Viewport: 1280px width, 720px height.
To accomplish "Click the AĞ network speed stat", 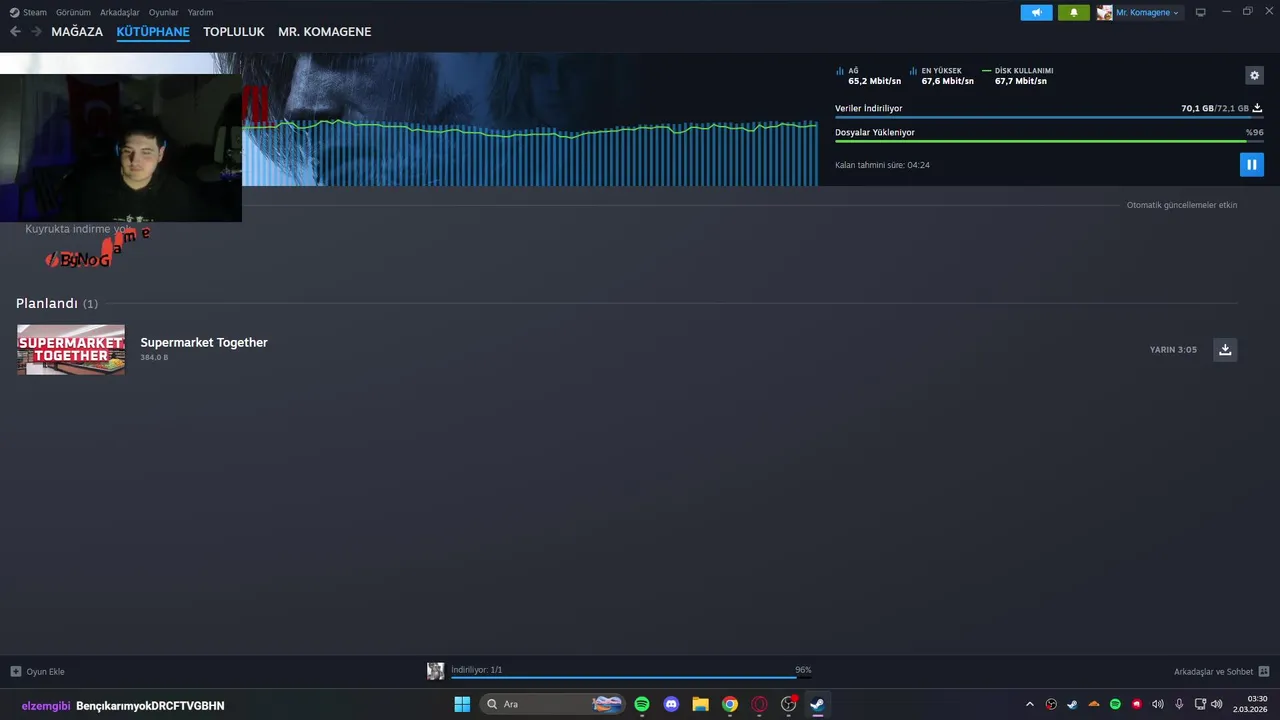I will click(868, 76).
